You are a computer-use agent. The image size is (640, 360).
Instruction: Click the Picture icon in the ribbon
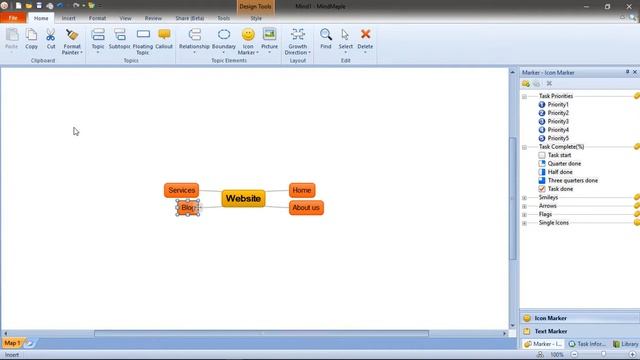269,35
